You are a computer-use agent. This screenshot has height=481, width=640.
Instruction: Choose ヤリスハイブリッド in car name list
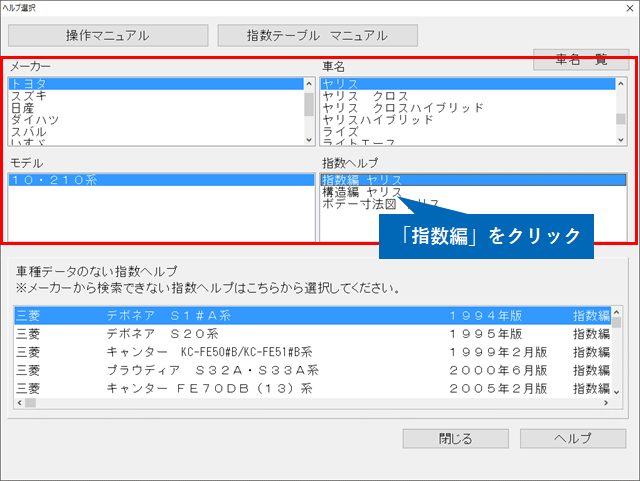(378, 119)
